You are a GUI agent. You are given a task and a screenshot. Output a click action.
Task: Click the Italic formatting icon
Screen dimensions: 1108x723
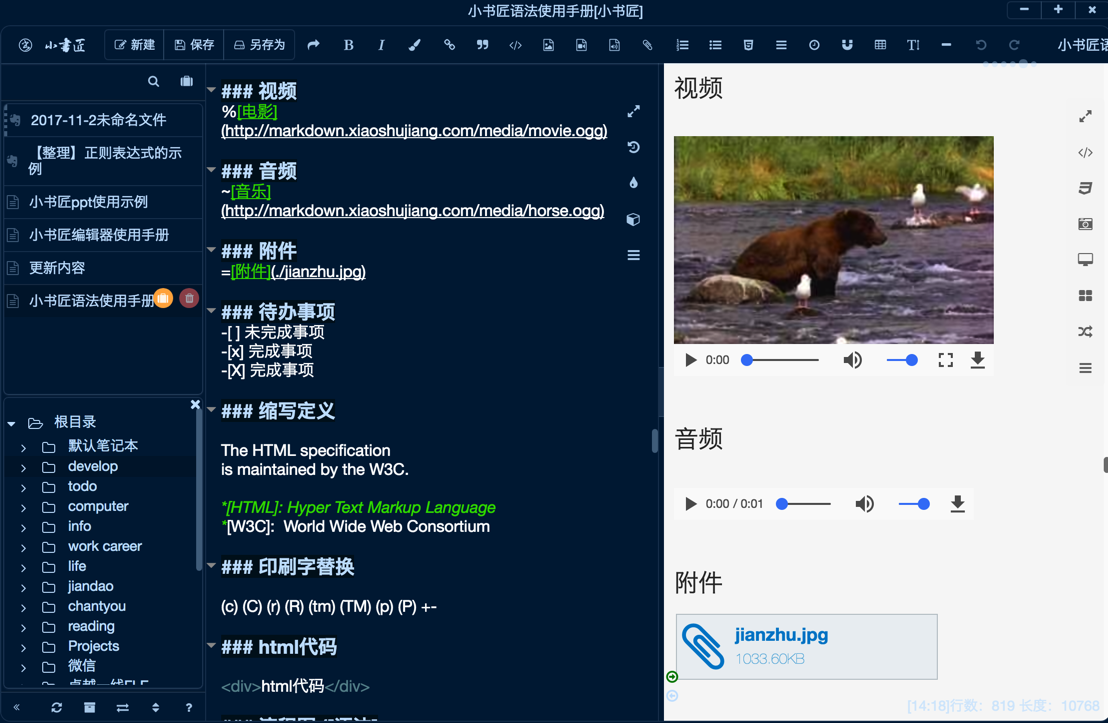click(x=382, y=45)
